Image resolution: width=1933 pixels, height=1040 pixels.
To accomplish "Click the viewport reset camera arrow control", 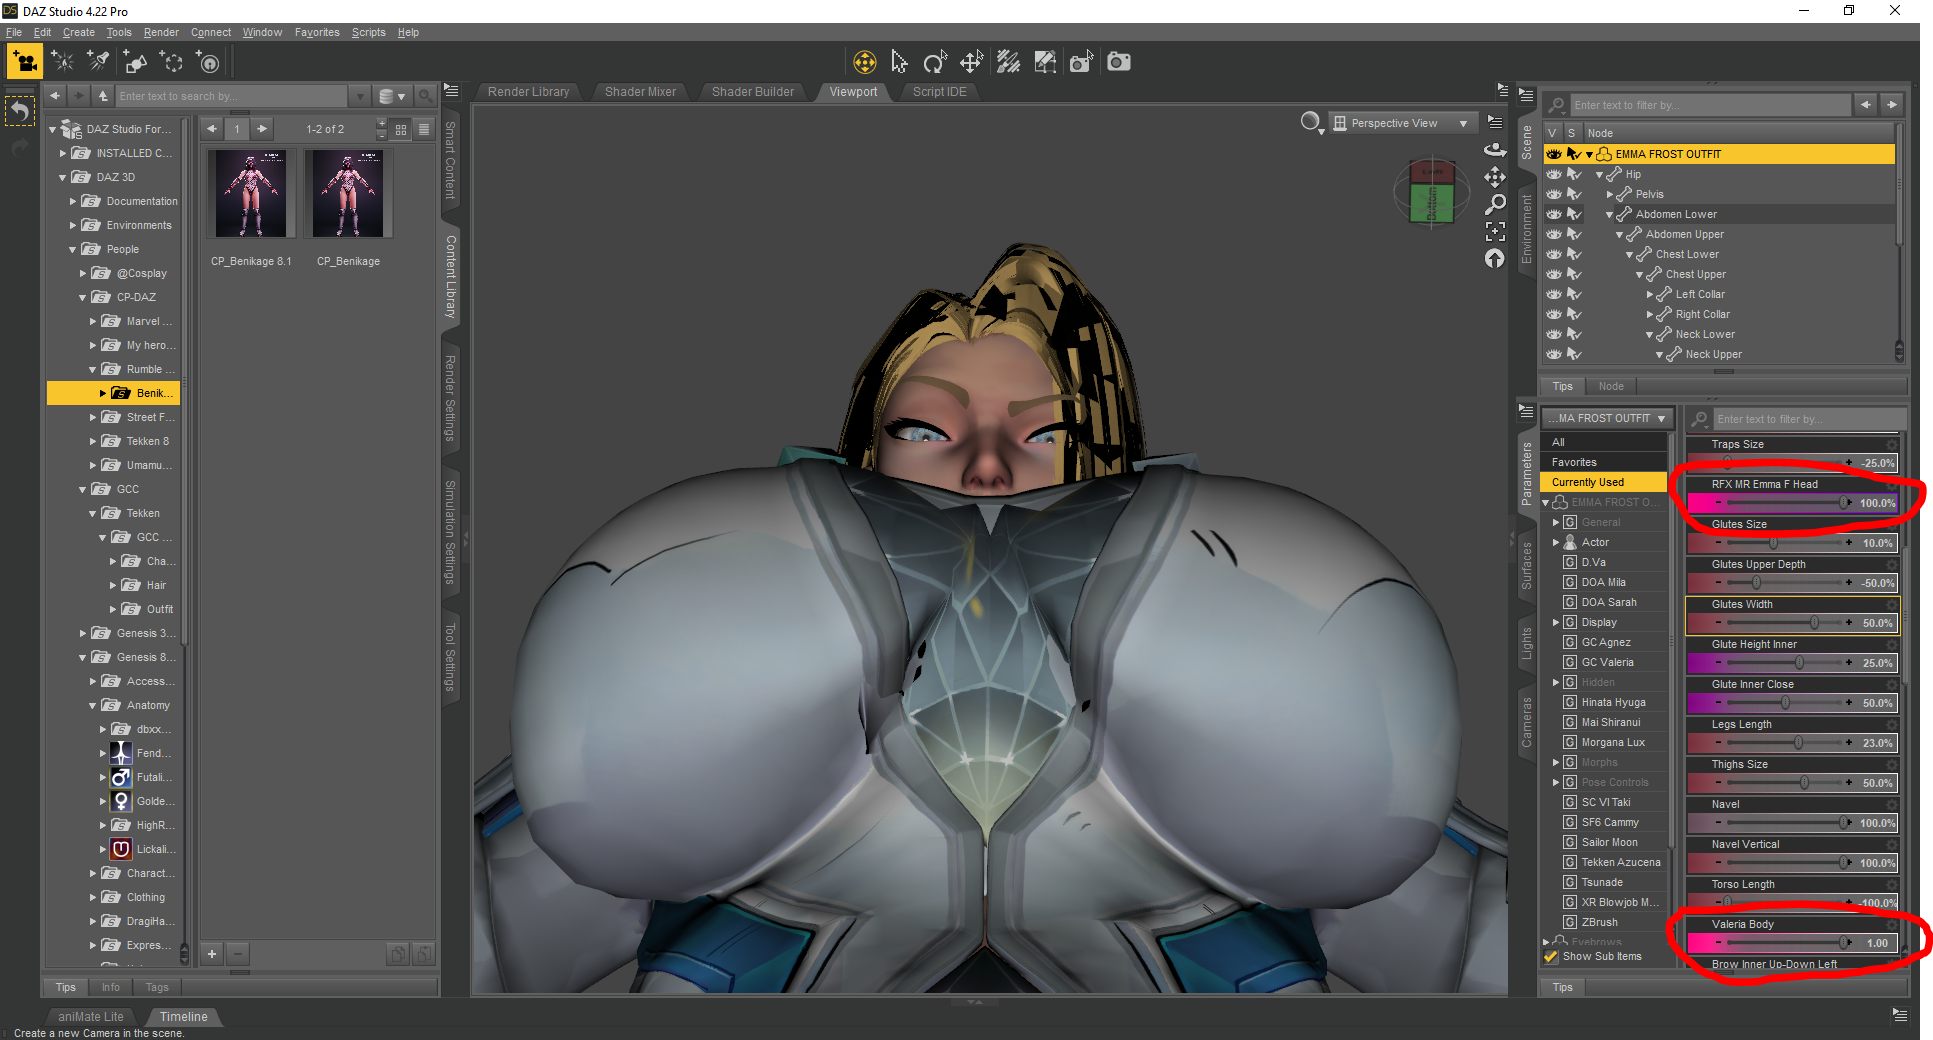I will pos(1495,258).
